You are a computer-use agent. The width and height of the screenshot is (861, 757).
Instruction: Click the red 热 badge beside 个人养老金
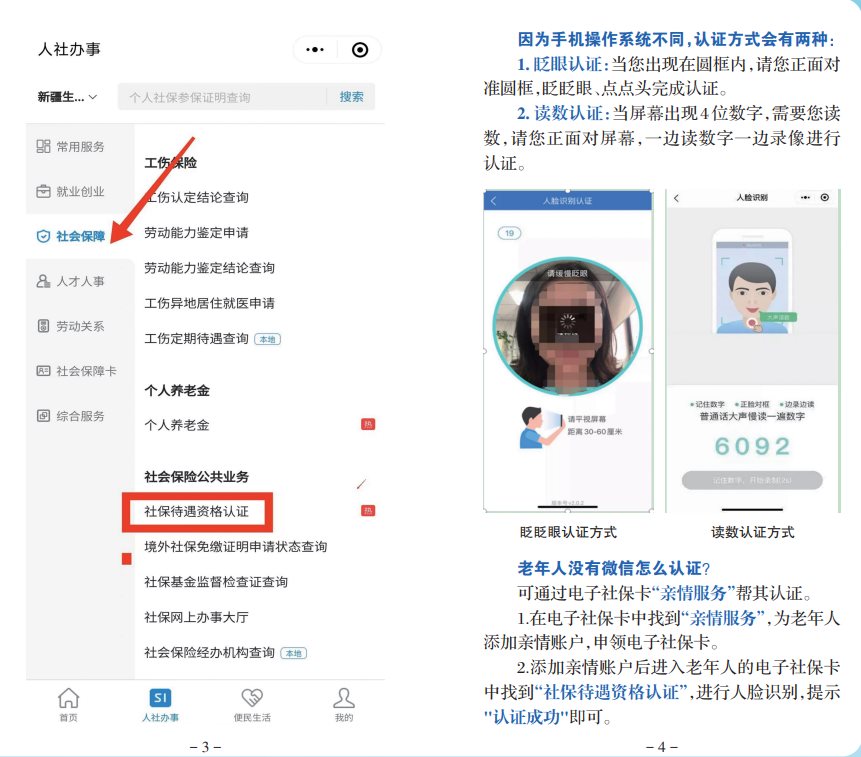click(368, 424)
